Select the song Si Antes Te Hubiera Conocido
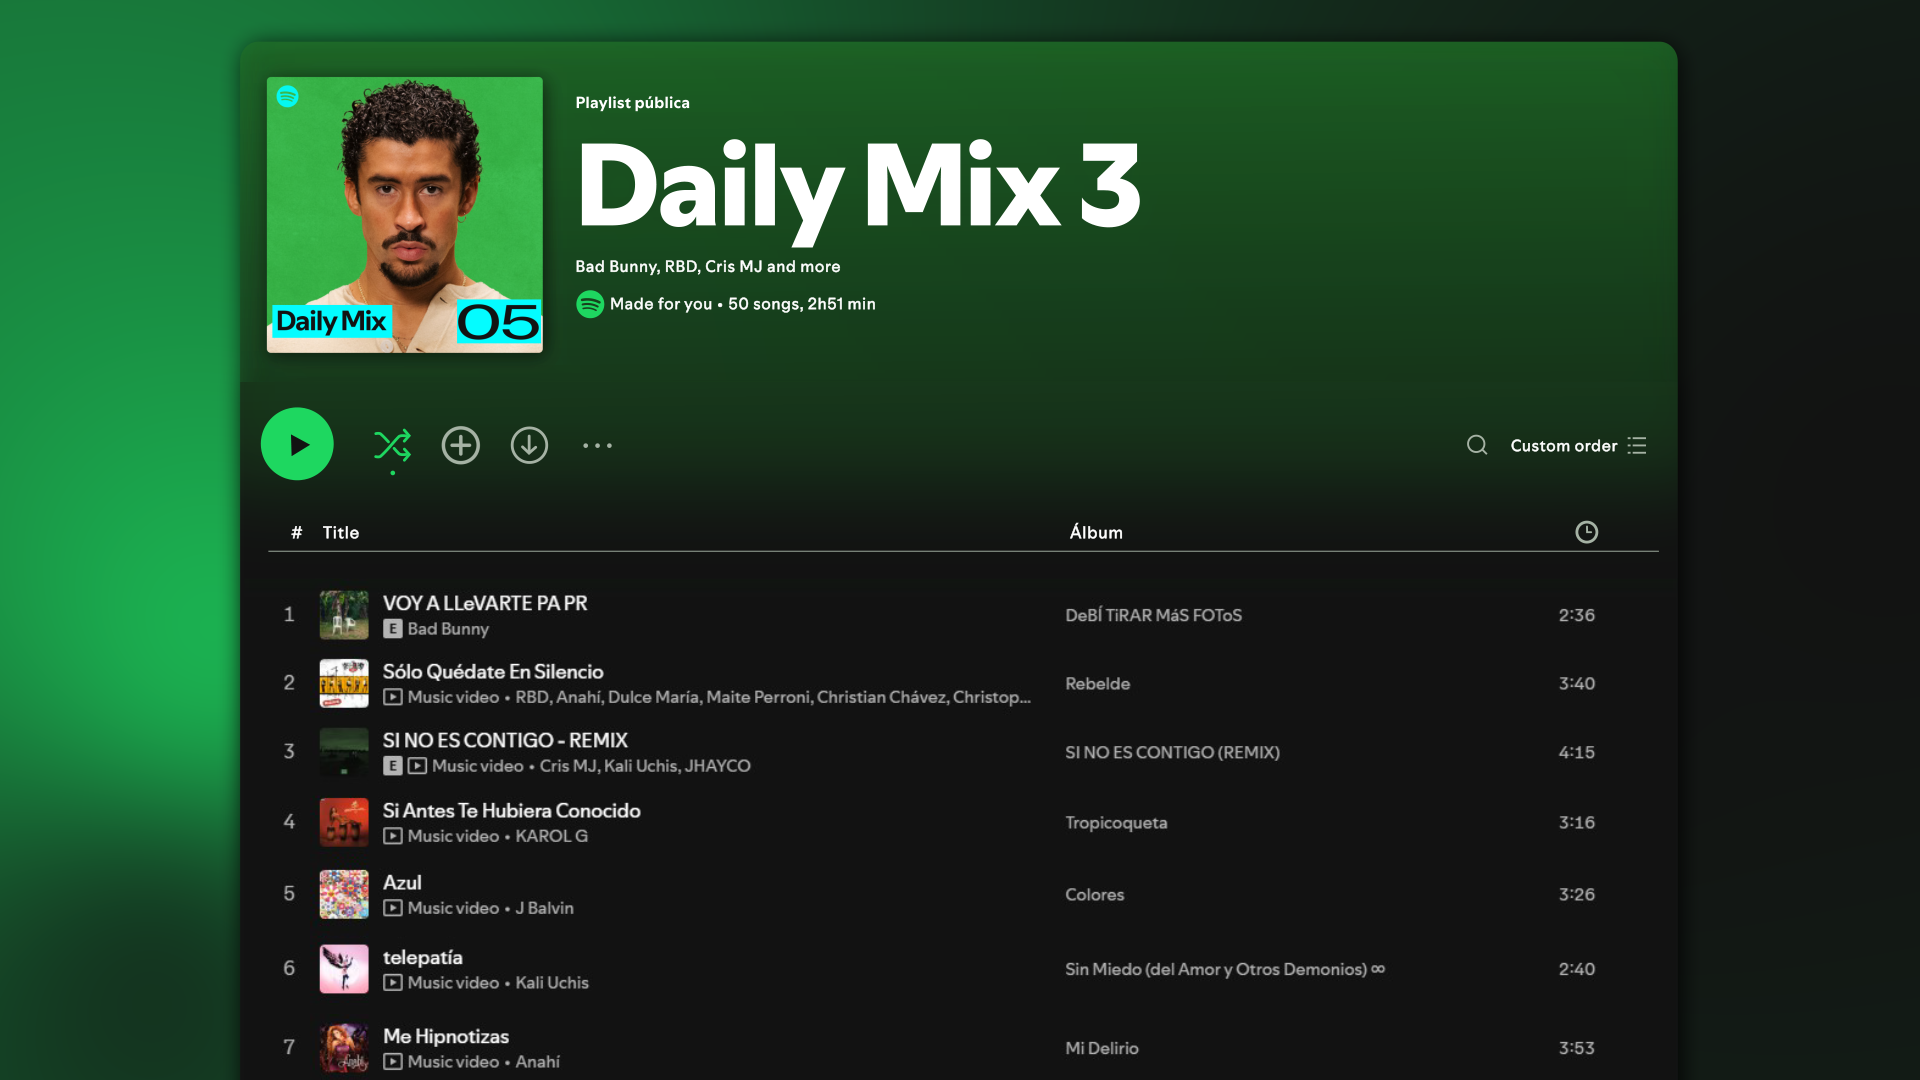1920x1080 pixels. (x=511, y=811)
